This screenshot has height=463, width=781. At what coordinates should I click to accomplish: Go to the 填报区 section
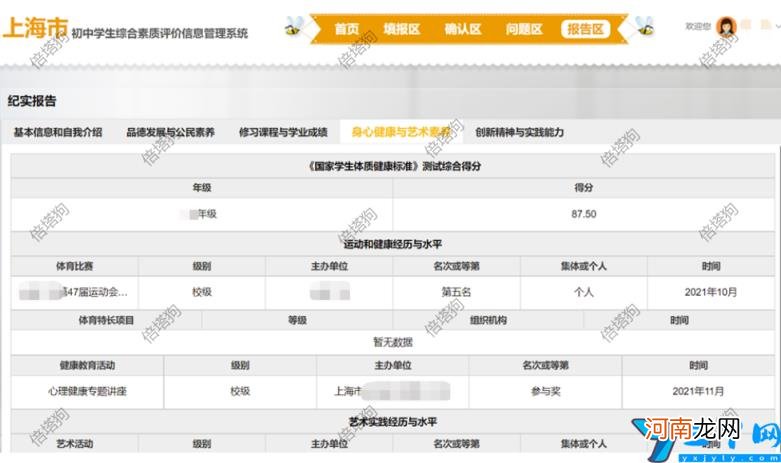(401, 29)
